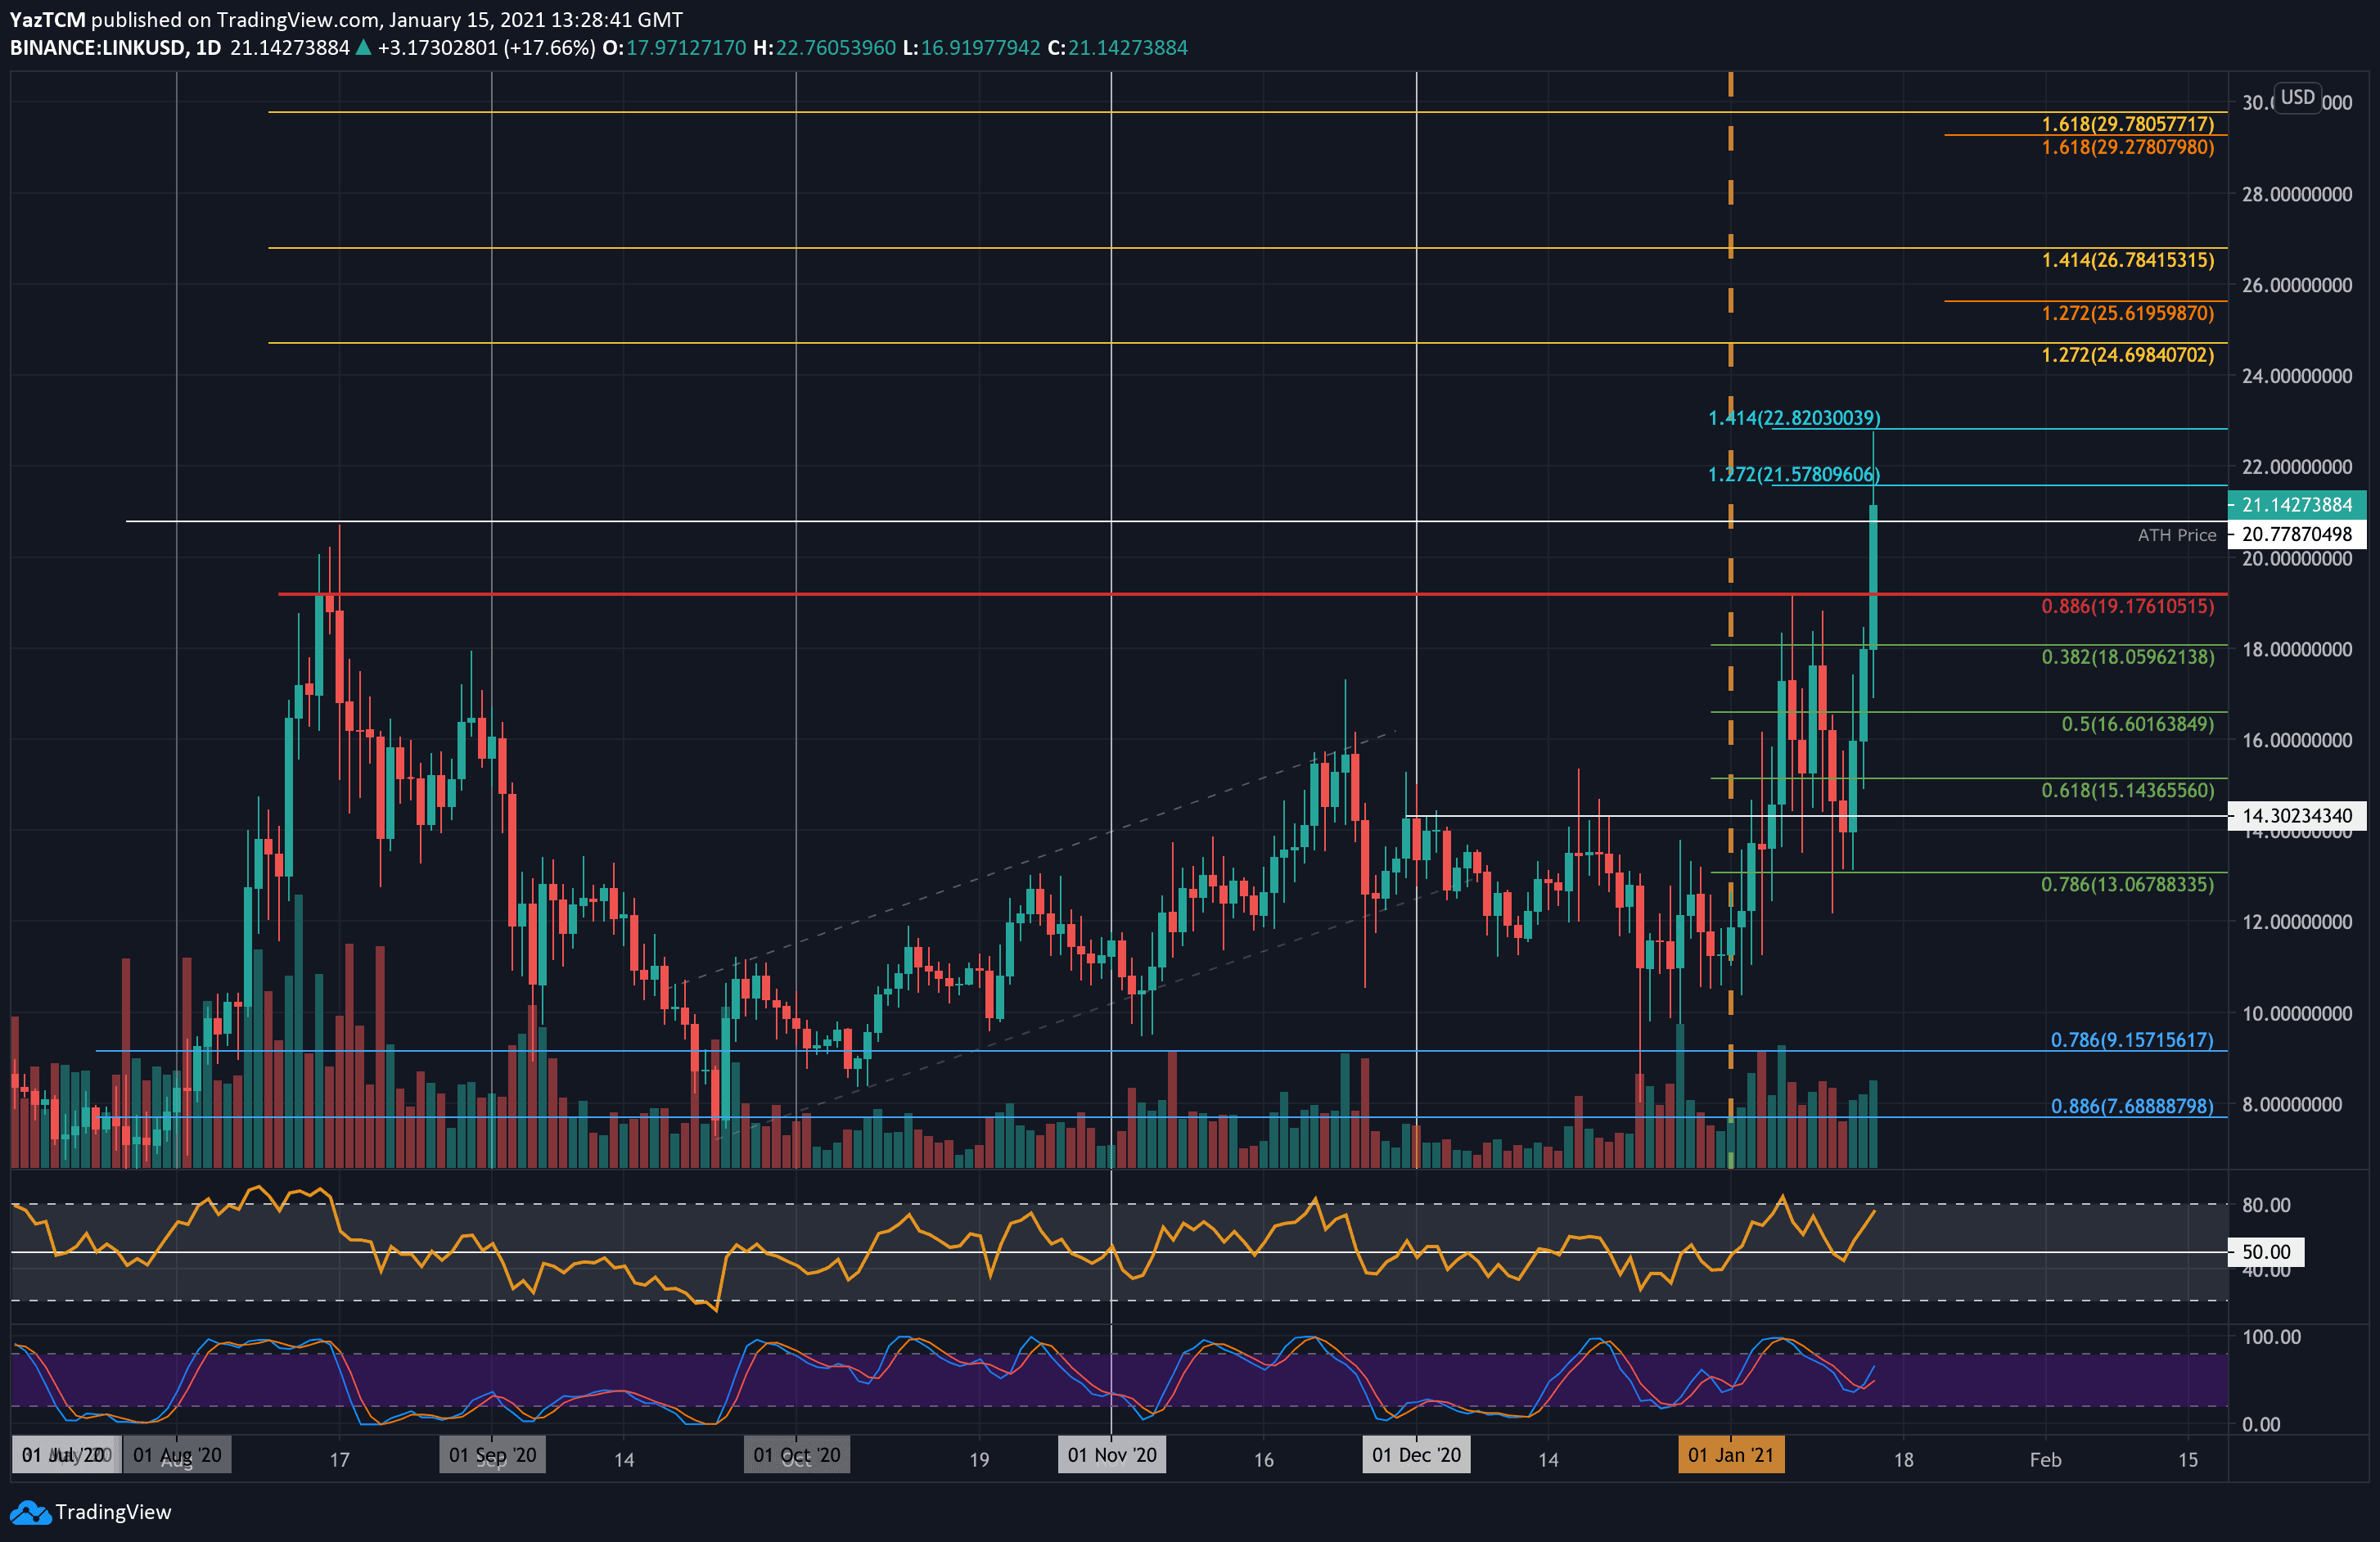Viewport: 2380px width, 1542px height.
Task: Click the 01 Dec '20 date marker
Action: tap(1416, 1455)
